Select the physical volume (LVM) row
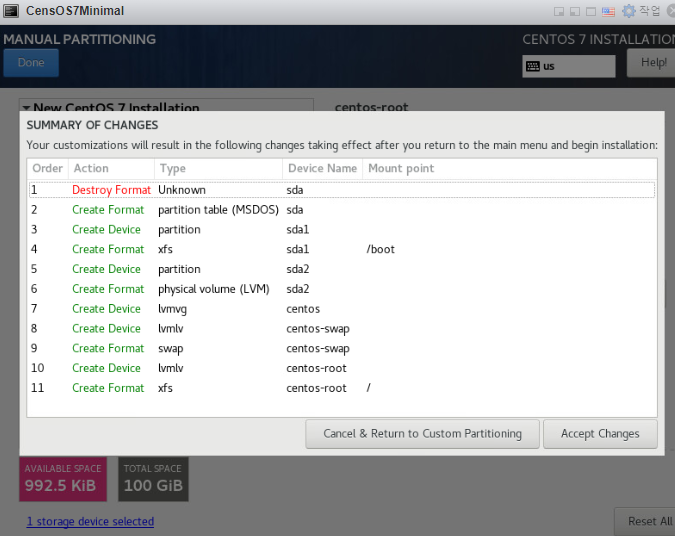675x536 pixels. click(x=342, y=289)
